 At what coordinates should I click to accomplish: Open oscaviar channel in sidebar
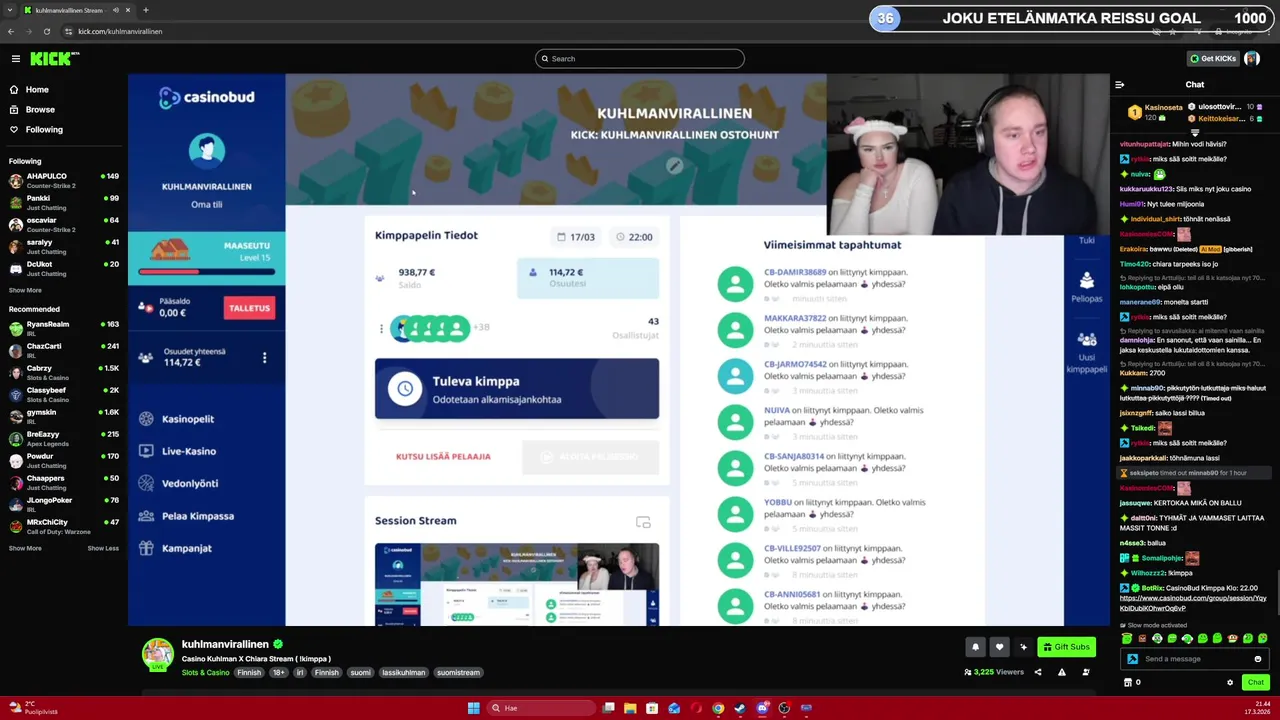point(64,225)
